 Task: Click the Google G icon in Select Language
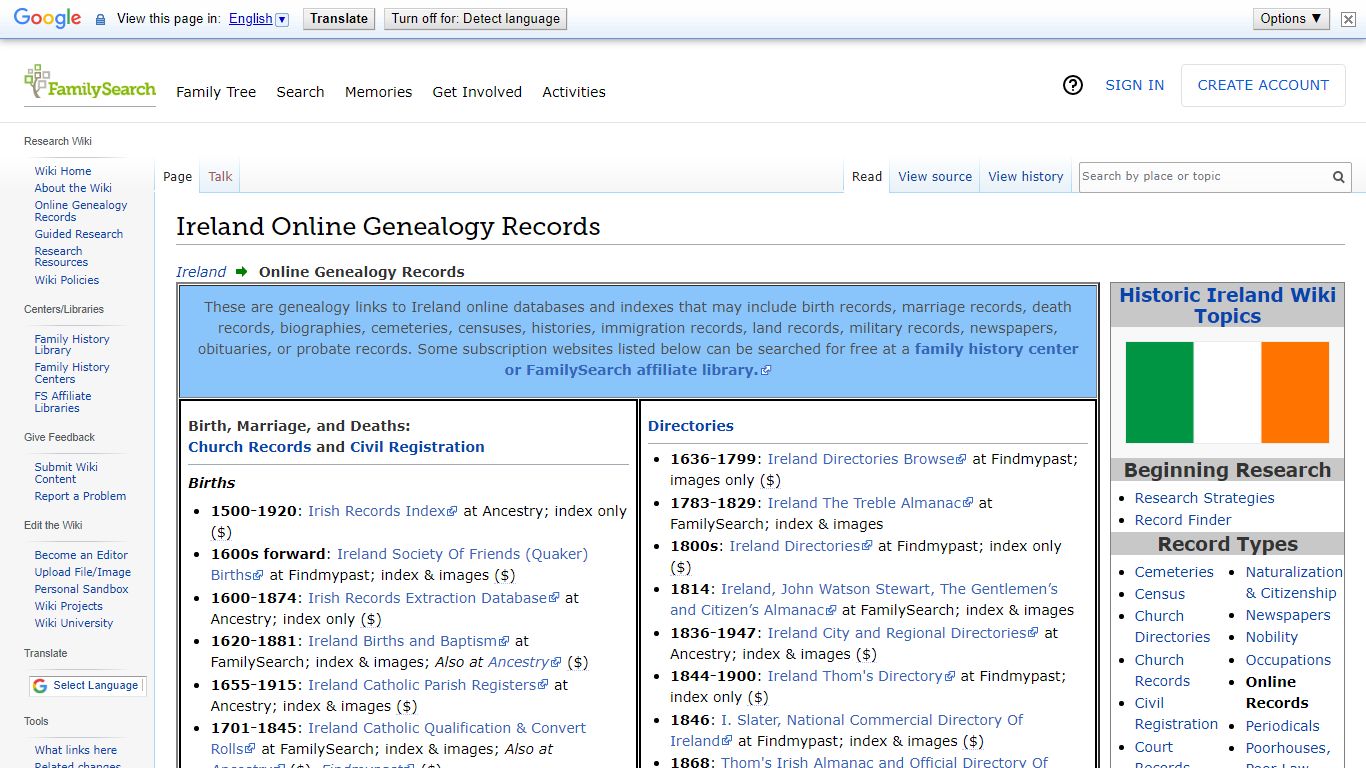[39, 686]
